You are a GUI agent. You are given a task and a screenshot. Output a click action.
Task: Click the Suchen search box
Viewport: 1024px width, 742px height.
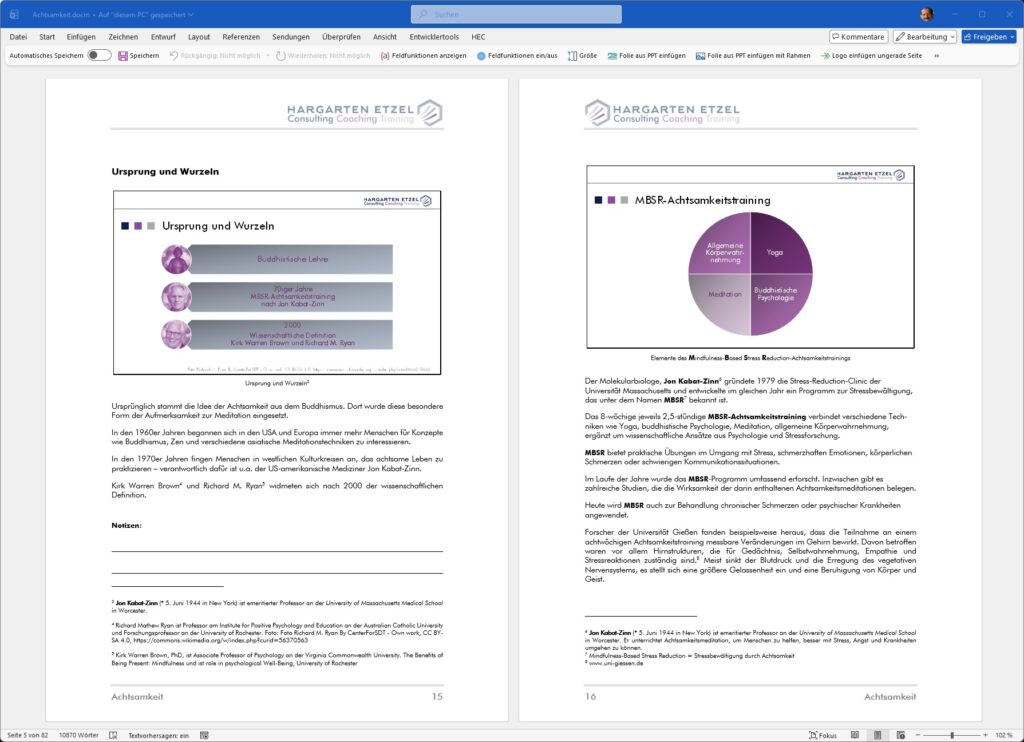[510, 14]
